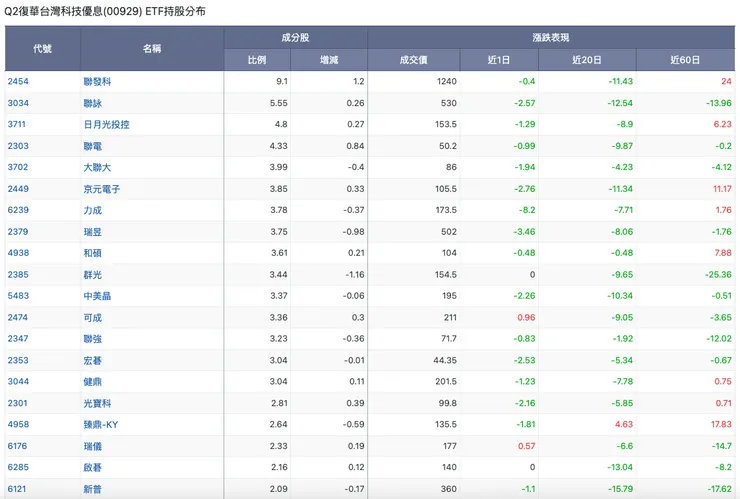The height and width of the screenshot is (499, 740).
Task: Click the 代號 column header
Action: click(42, 49)
